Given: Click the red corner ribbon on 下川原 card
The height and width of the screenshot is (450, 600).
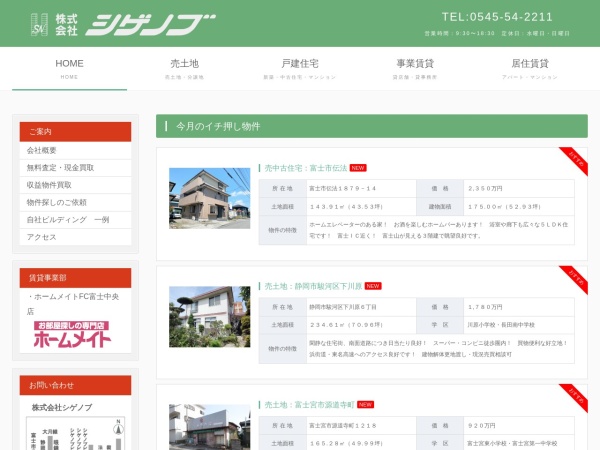Looking at the screenshot, I should 576,277.
